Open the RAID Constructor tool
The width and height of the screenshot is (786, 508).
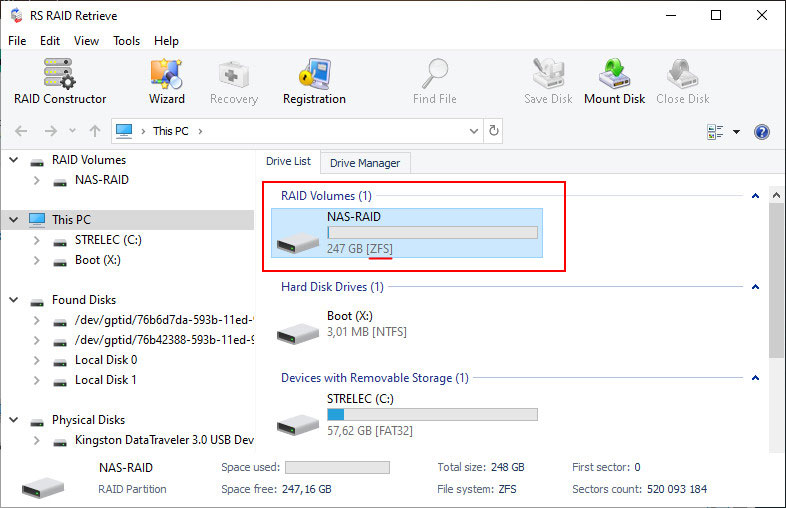59,81
